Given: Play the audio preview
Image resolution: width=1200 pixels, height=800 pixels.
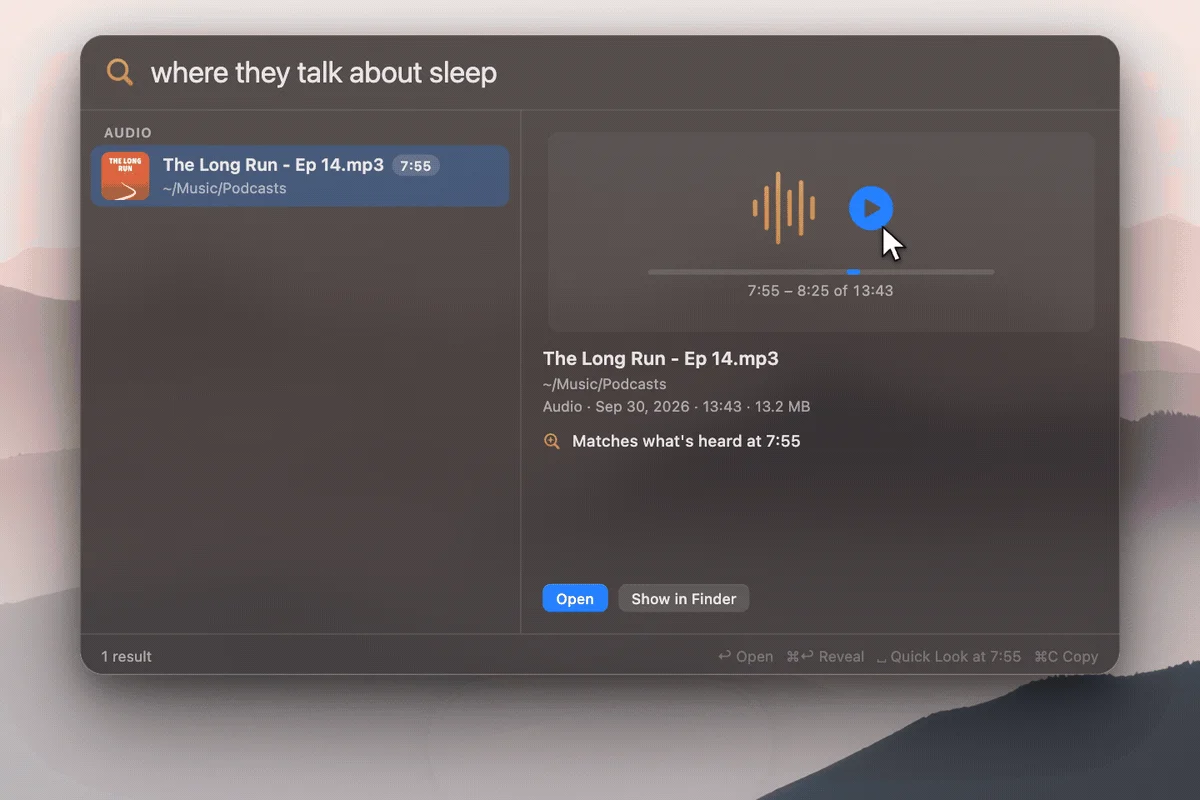Looking at the screenshot, I should tap(871, 208).
